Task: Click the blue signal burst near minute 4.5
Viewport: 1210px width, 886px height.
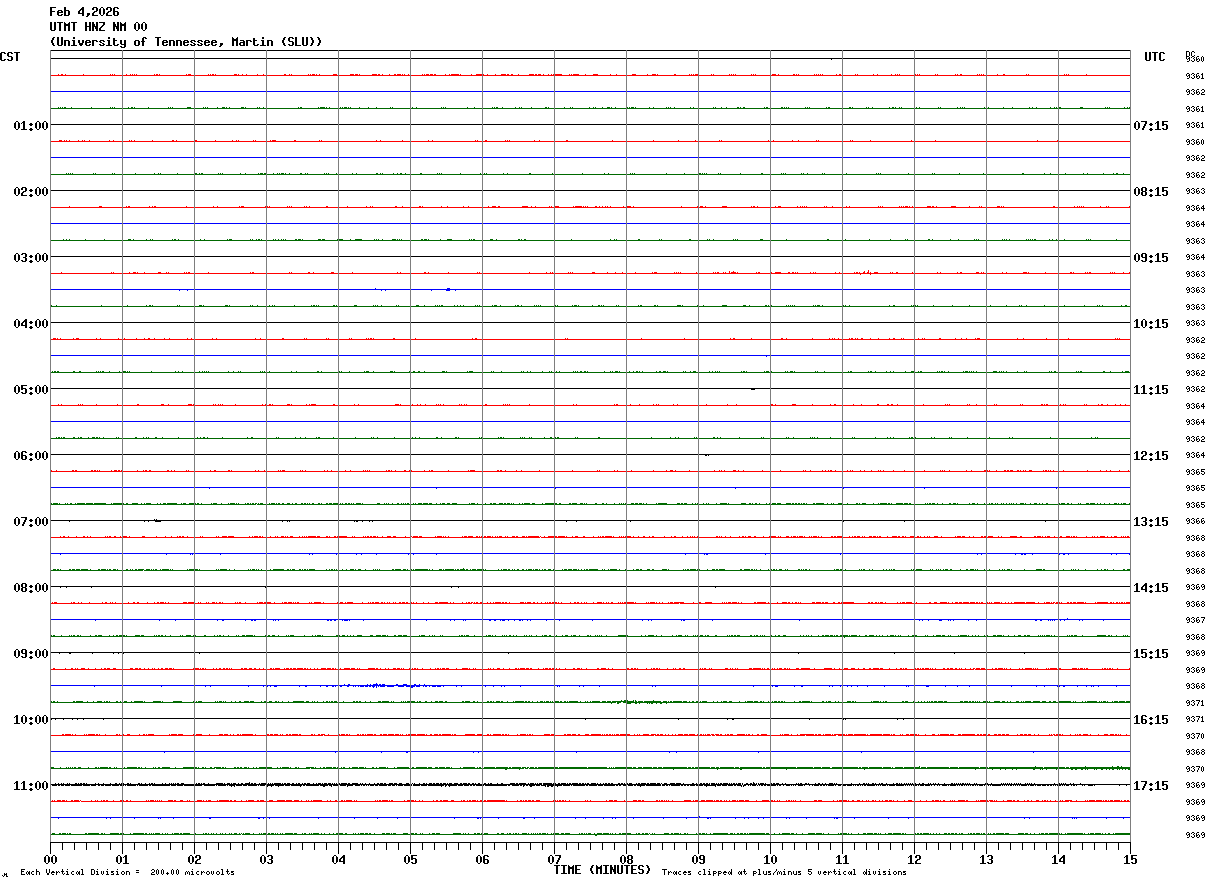Action: [x=380, y=685]
